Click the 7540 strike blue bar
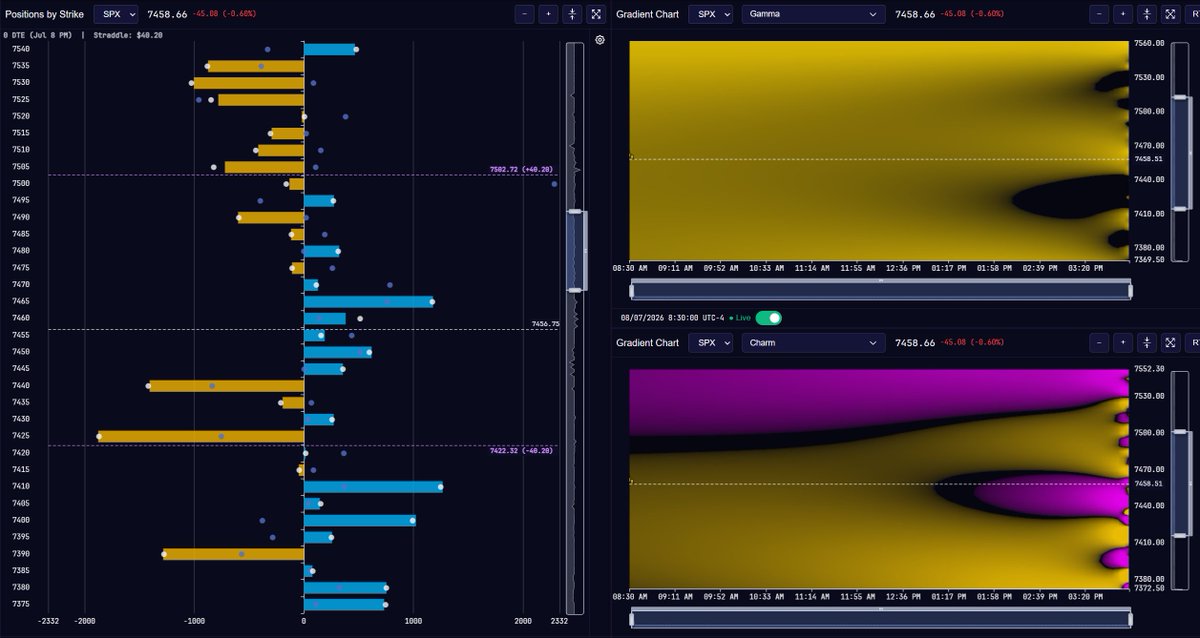This screenshot has width=1200, height=638. pyautogui.click(x=330, y=49)
